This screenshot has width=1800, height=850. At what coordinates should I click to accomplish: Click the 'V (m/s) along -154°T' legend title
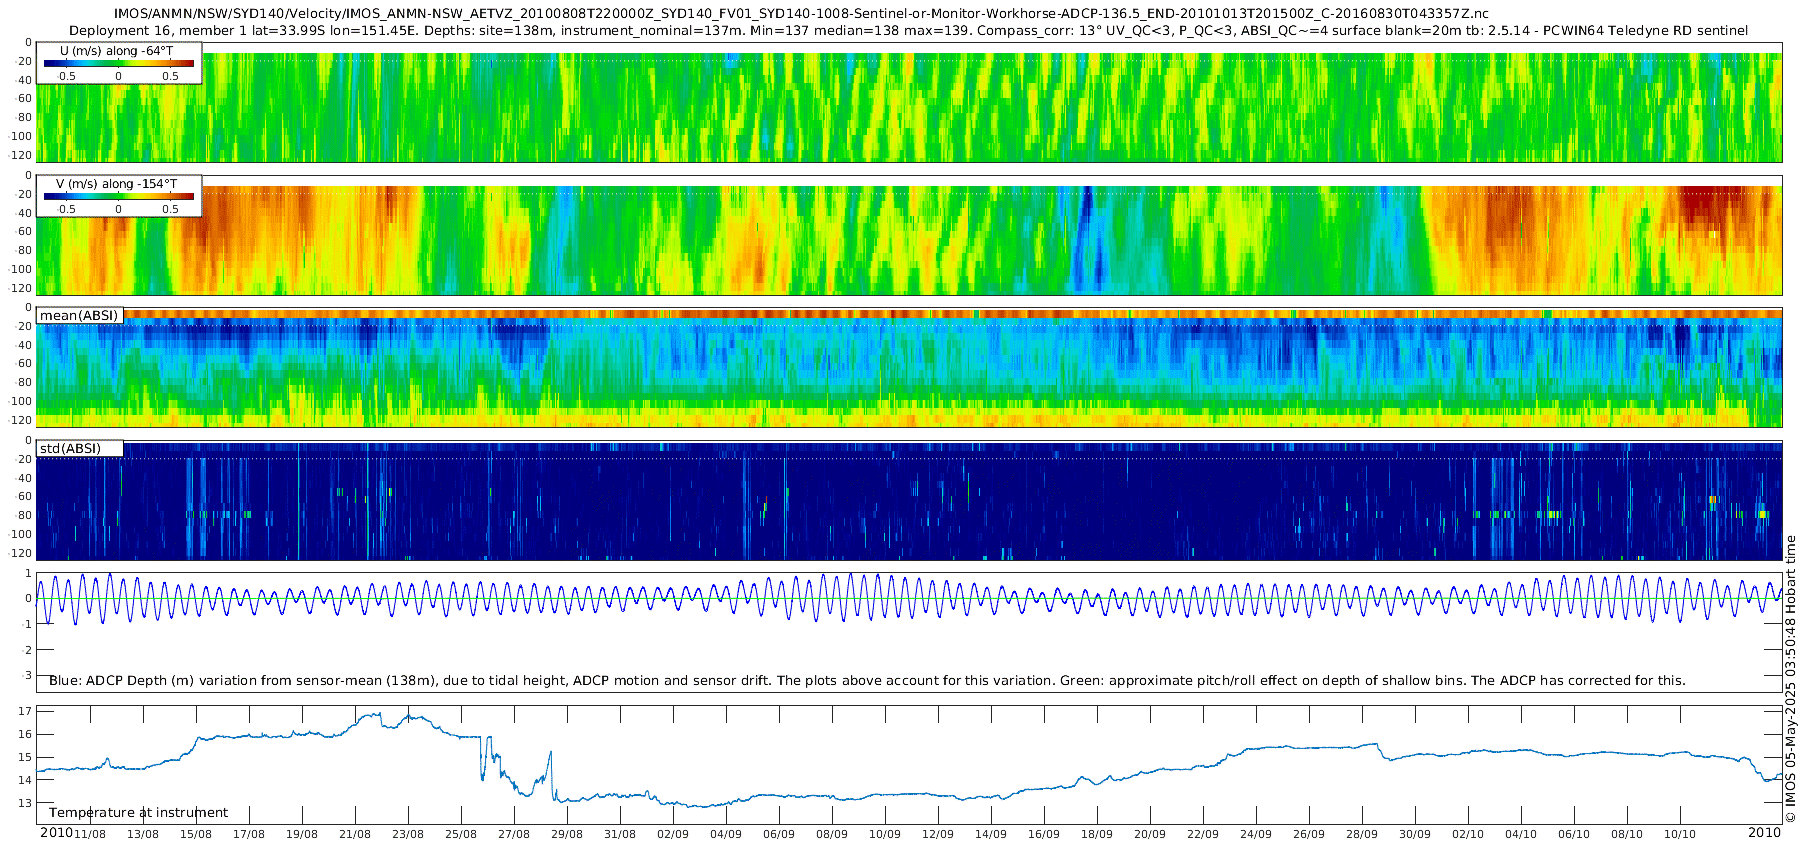[x=116, y=184]
